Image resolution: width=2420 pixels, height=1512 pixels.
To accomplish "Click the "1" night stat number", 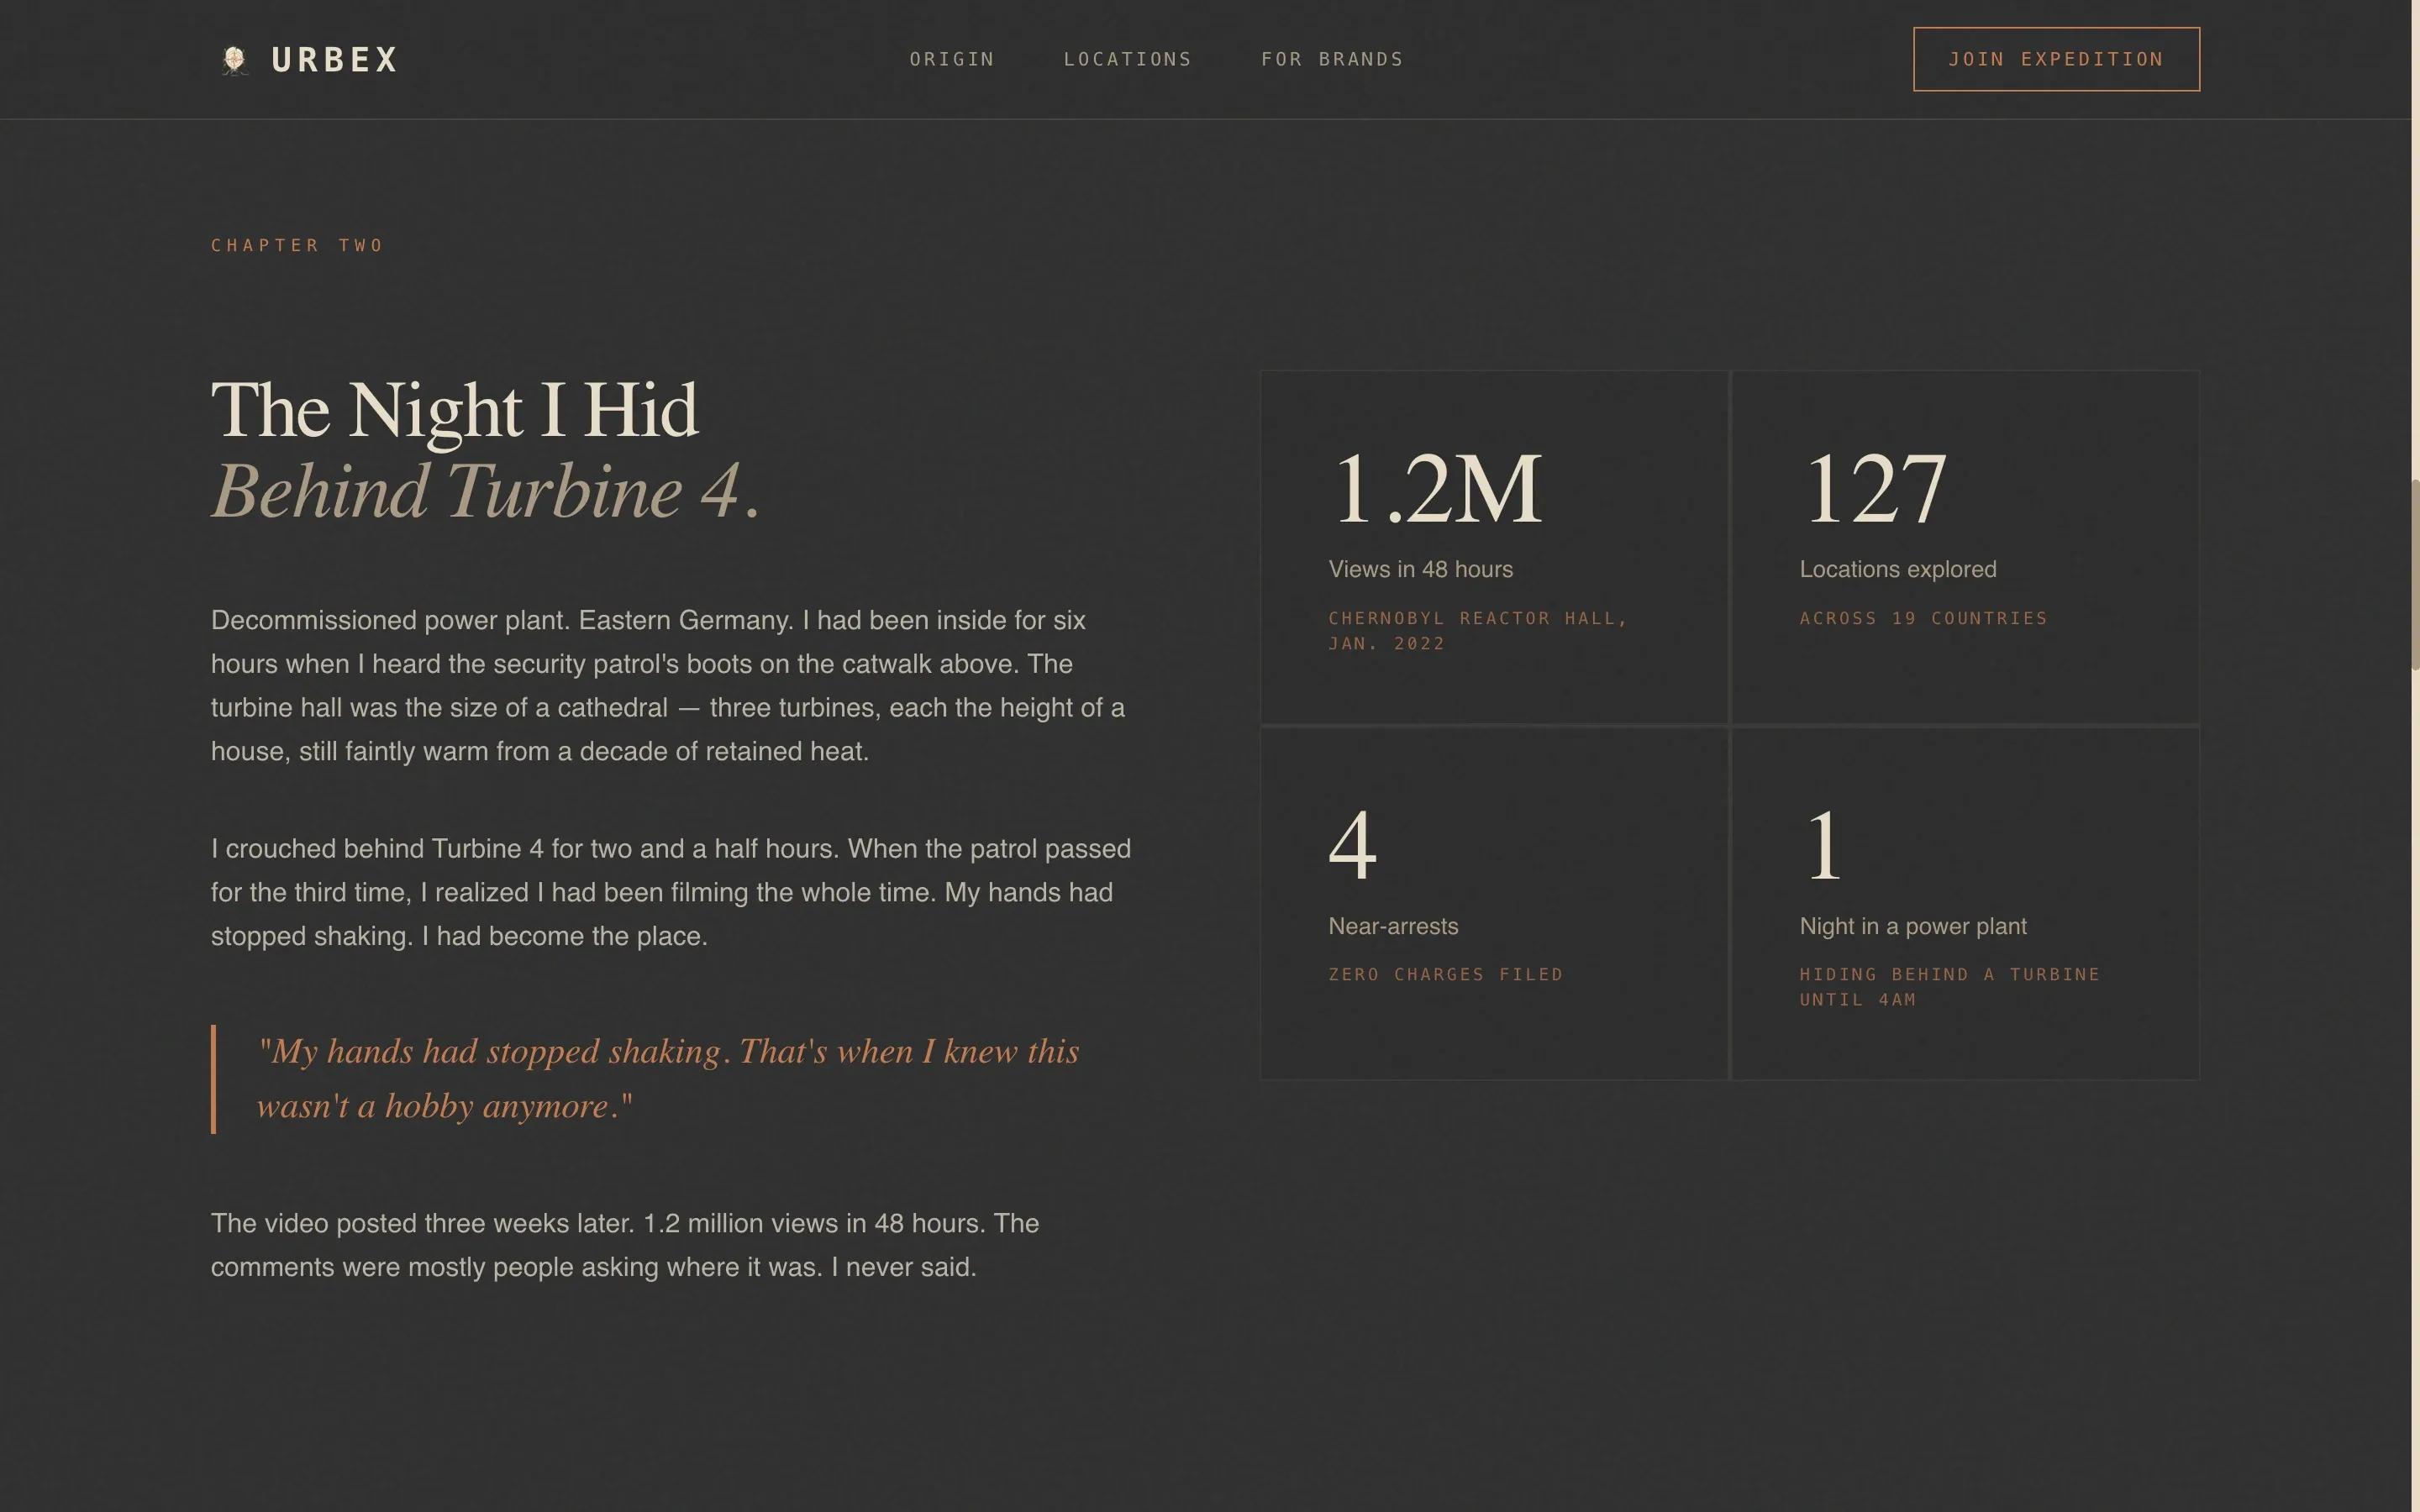I will pos(1823,844).
